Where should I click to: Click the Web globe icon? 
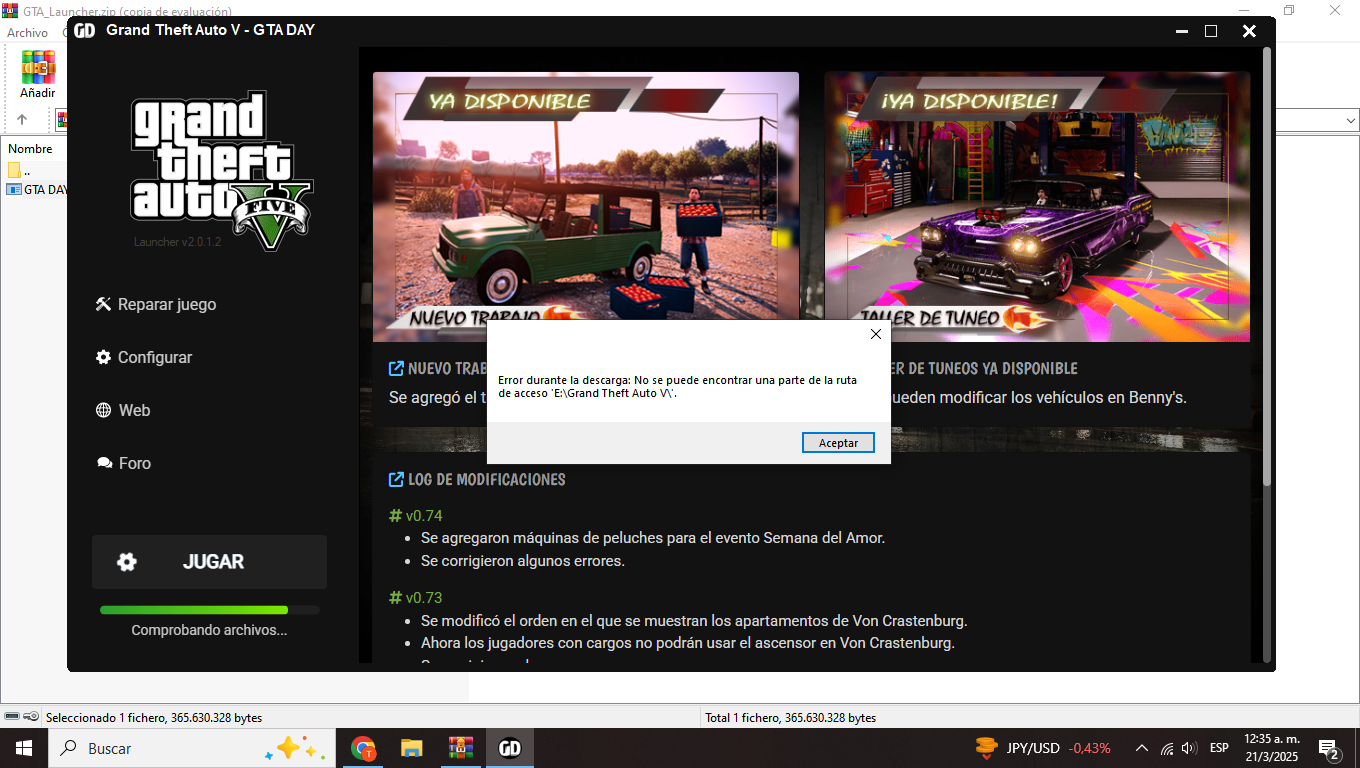[103, 410]
